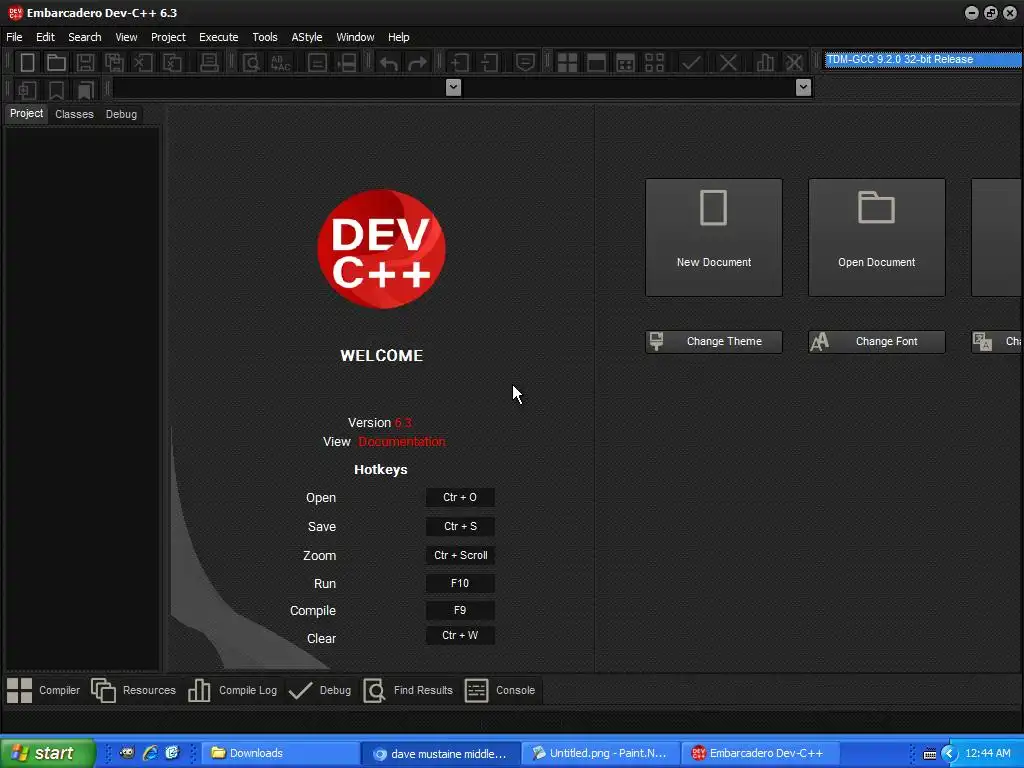Open the second function list dropdown arrow

pos(804,88)
